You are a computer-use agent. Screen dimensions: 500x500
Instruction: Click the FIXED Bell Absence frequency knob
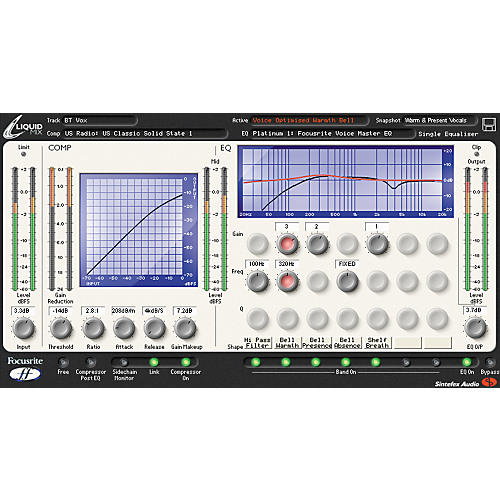tap(347, 281)
